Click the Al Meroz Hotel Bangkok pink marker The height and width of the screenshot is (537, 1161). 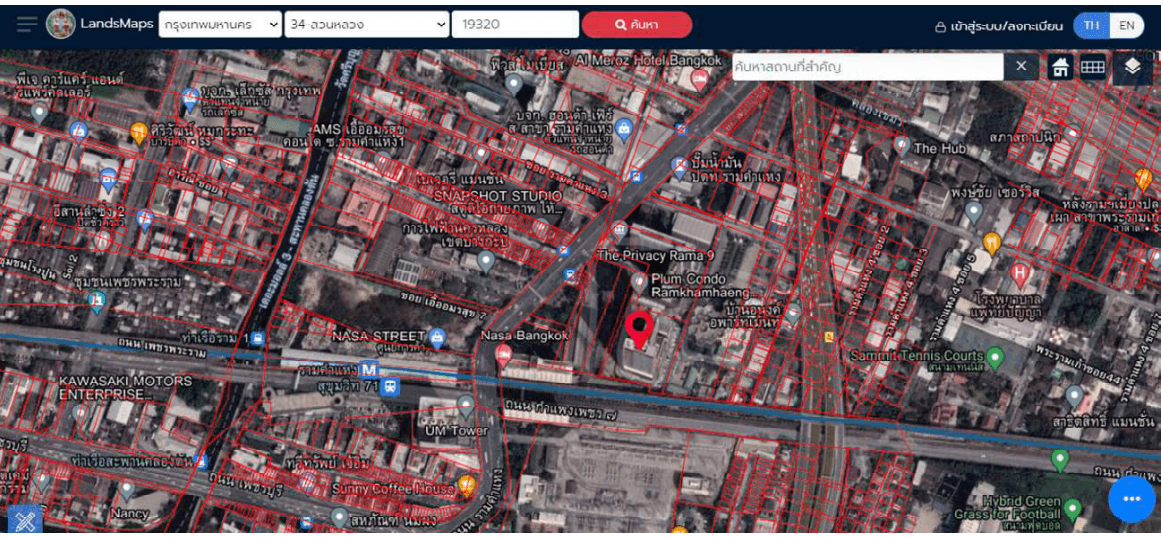[699, 78]
